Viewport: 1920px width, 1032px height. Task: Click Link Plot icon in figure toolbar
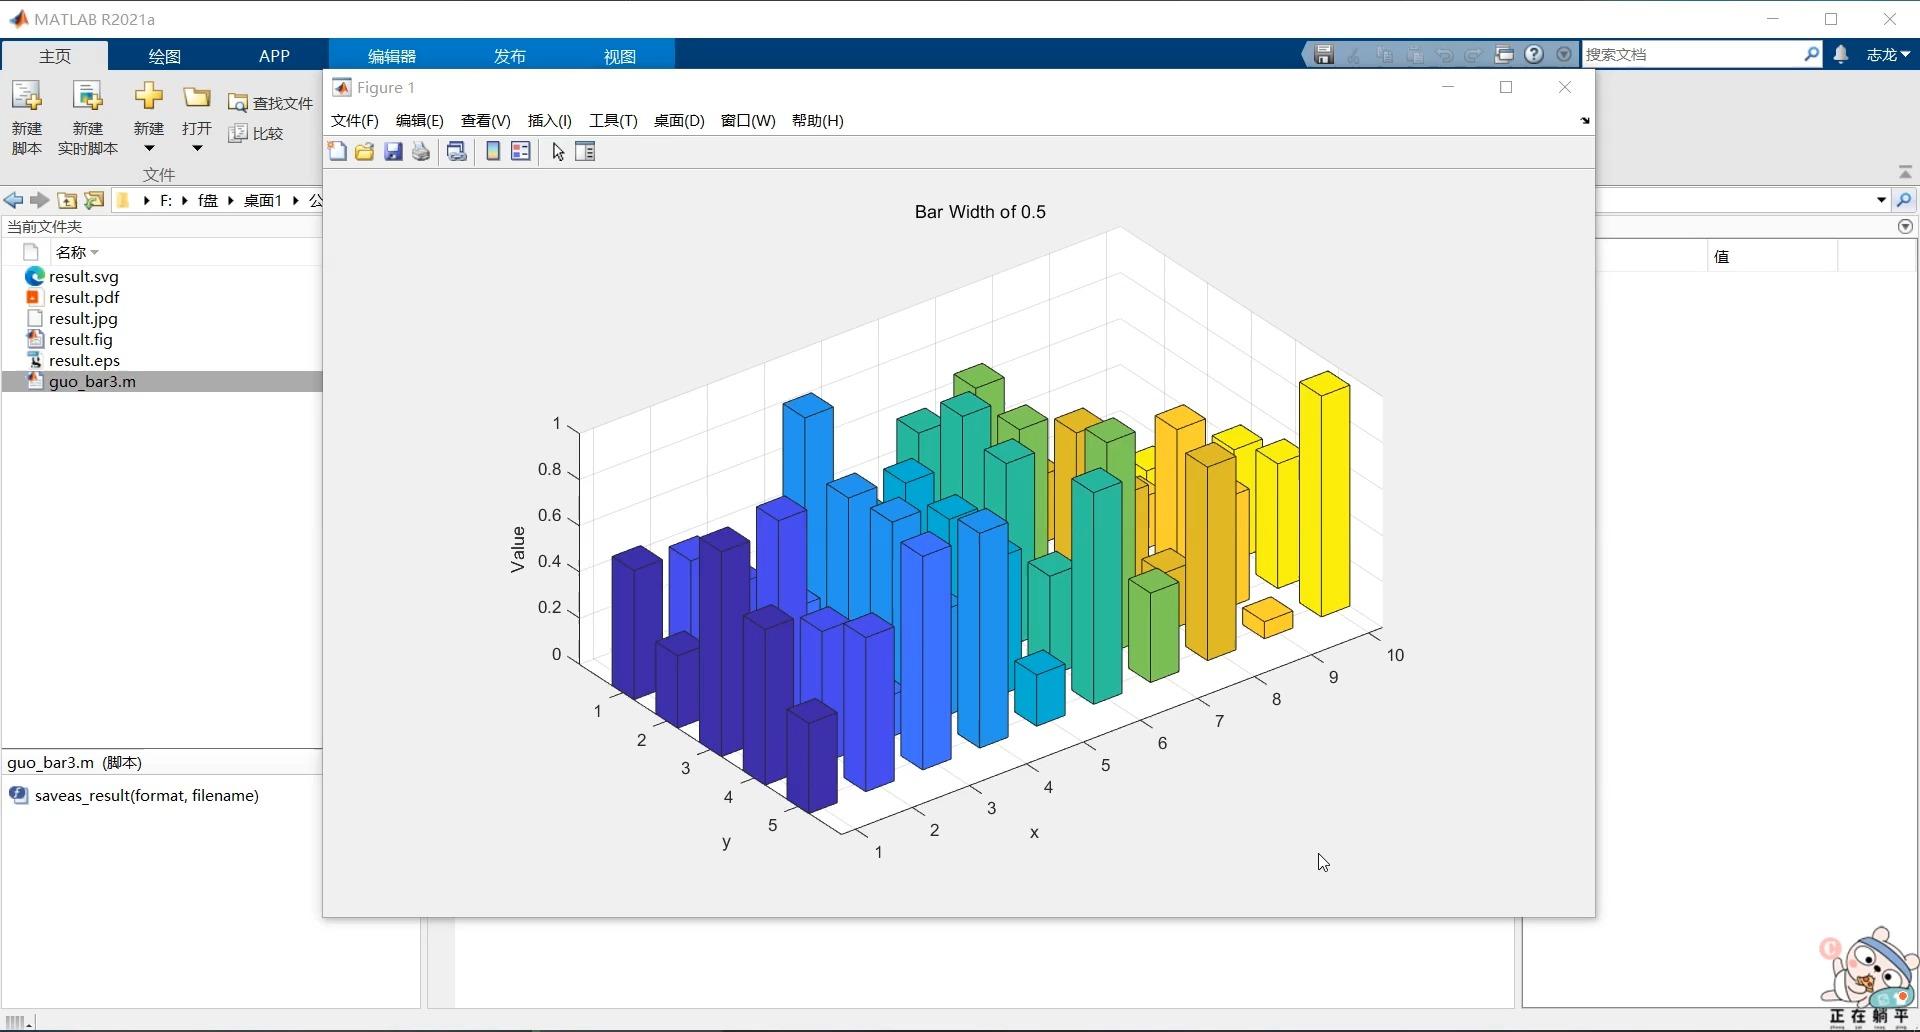click(457, 151)
